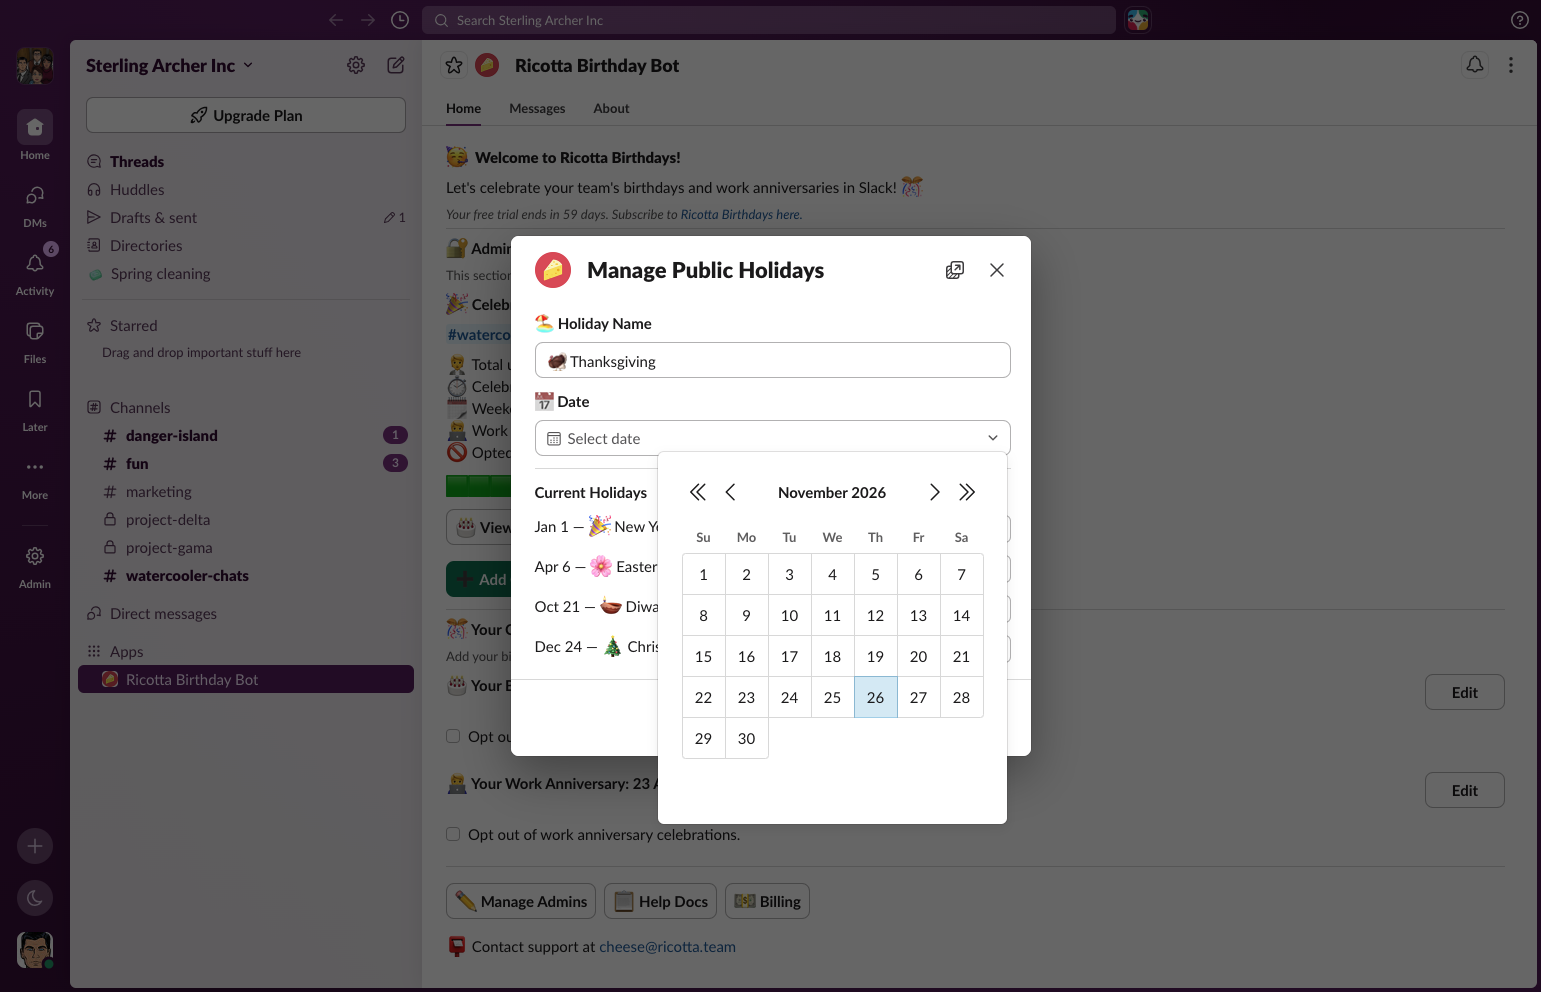
Task: Open the history clock icon
Action: (x=400, y=20)
